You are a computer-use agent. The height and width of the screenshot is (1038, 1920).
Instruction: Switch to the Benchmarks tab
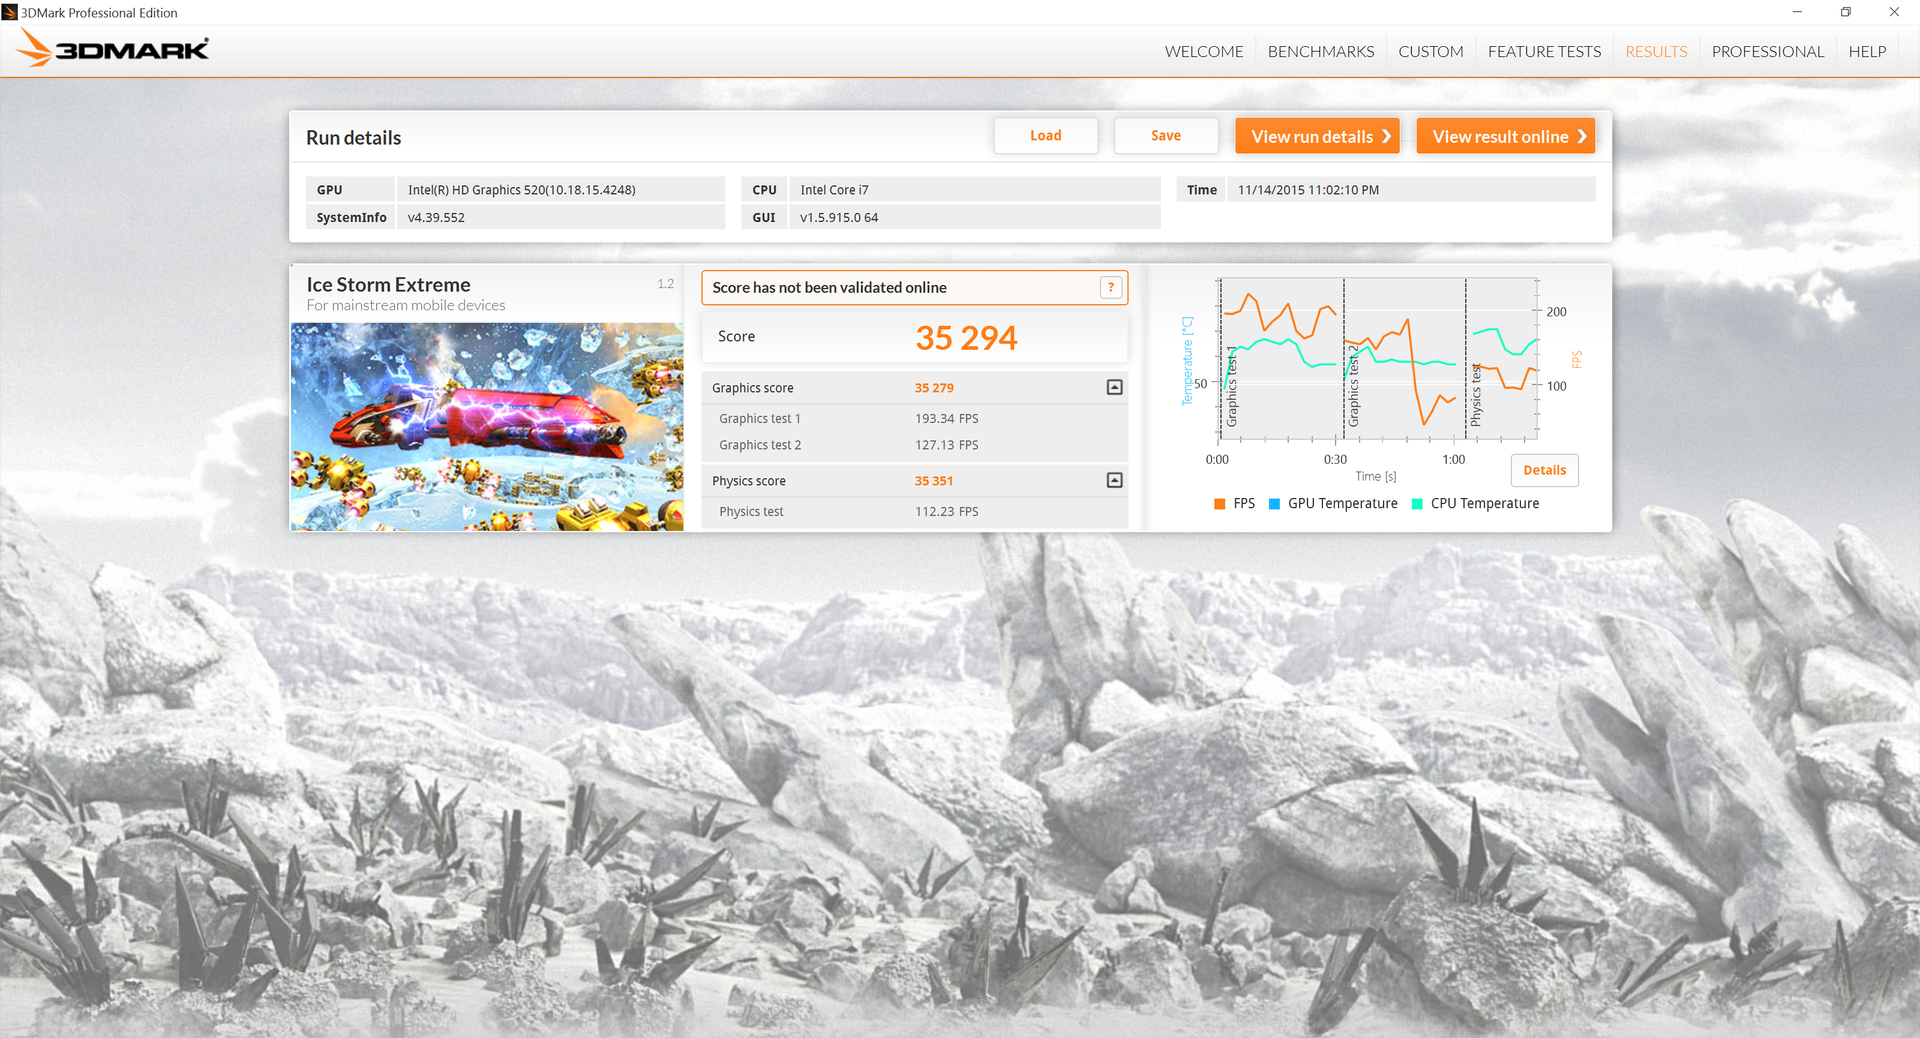1321,51
